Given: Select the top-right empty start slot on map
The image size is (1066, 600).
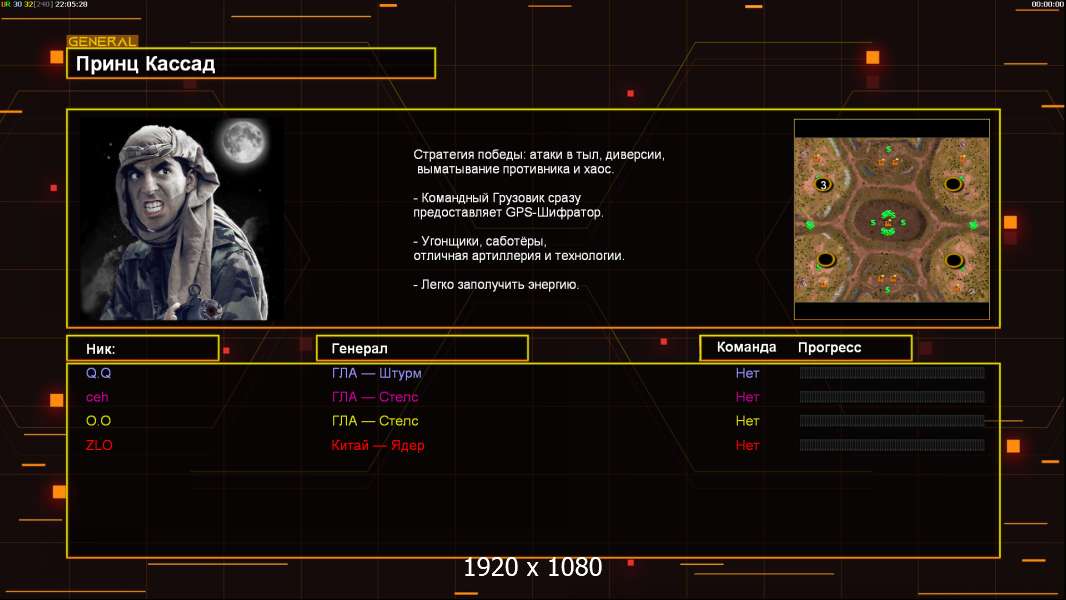Looking at the screenshot, I should [x=953, y=184].
